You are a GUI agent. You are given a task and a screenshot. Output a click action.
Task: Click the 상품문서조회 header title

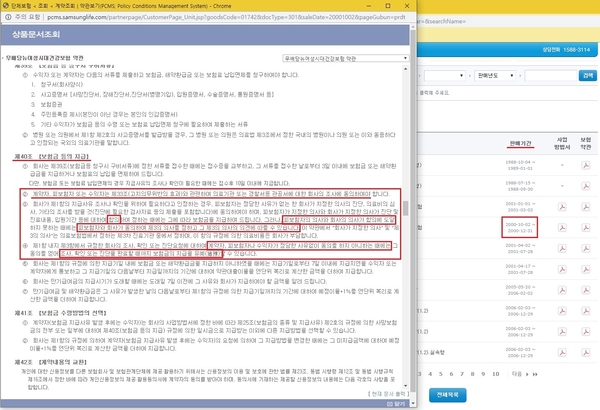pyautogui.click(x=36, y=34)
